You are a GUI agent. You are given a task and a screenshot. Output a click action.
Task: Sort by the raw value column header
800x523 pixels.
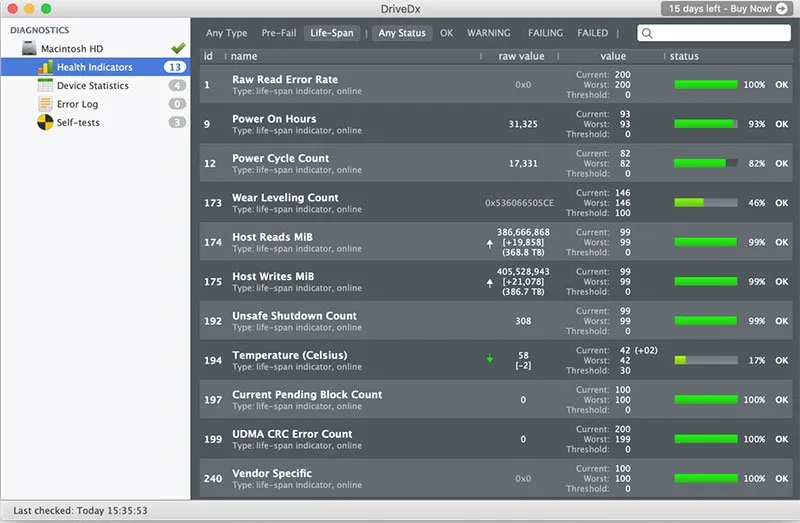(521, 56)
